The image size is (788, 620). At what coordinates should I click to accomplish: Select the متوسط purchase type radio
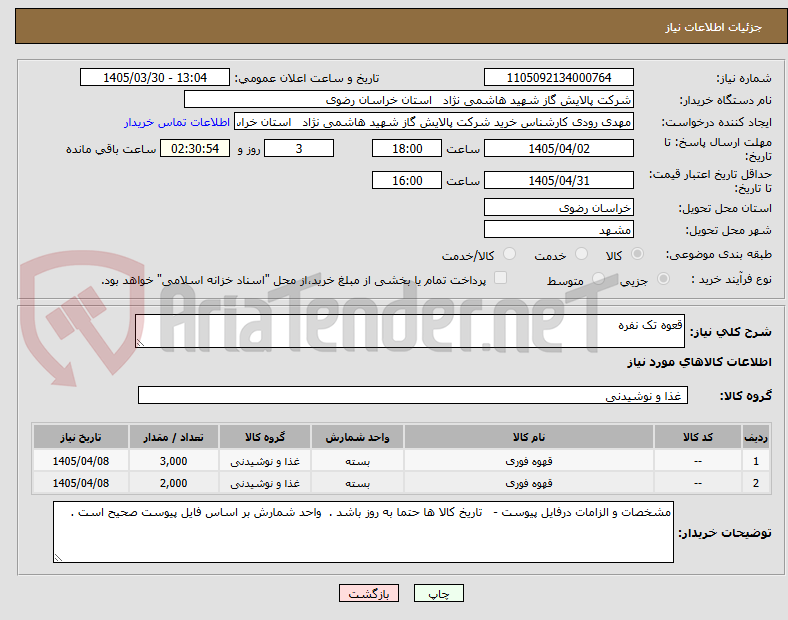point(598,279)
